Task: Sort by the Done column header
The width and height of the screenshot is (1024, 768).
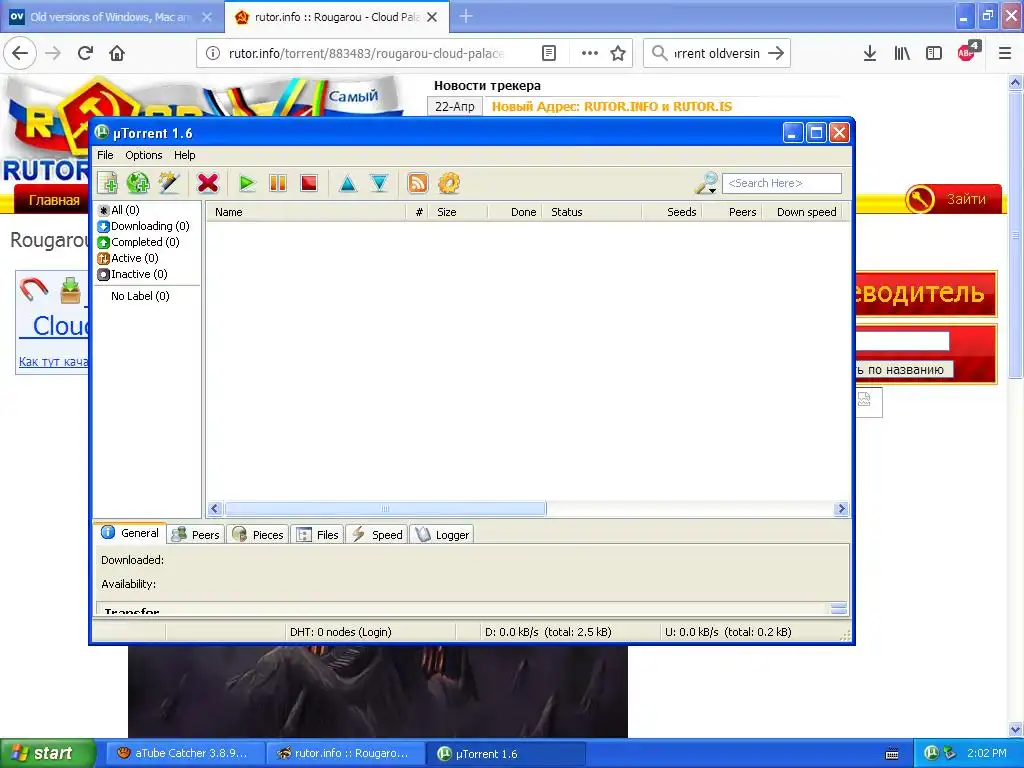Action: [515, 212]
